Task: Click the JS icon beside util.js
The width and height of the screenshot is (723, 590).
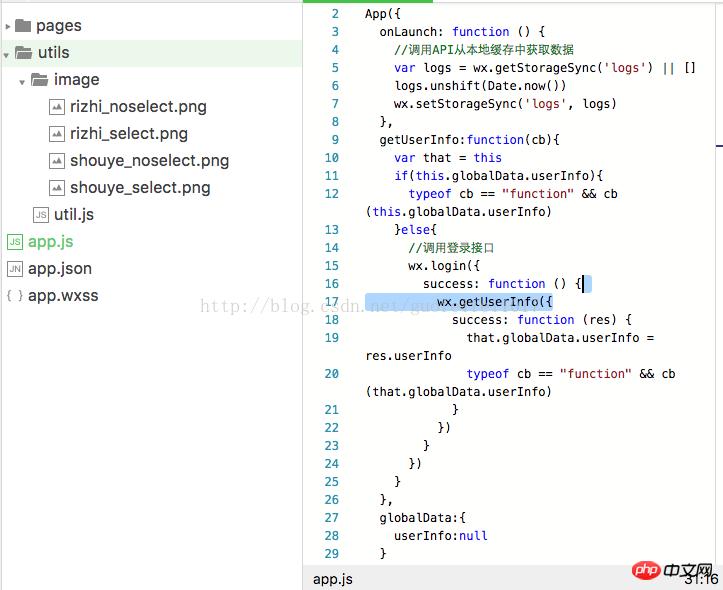Action: (41, 215)
